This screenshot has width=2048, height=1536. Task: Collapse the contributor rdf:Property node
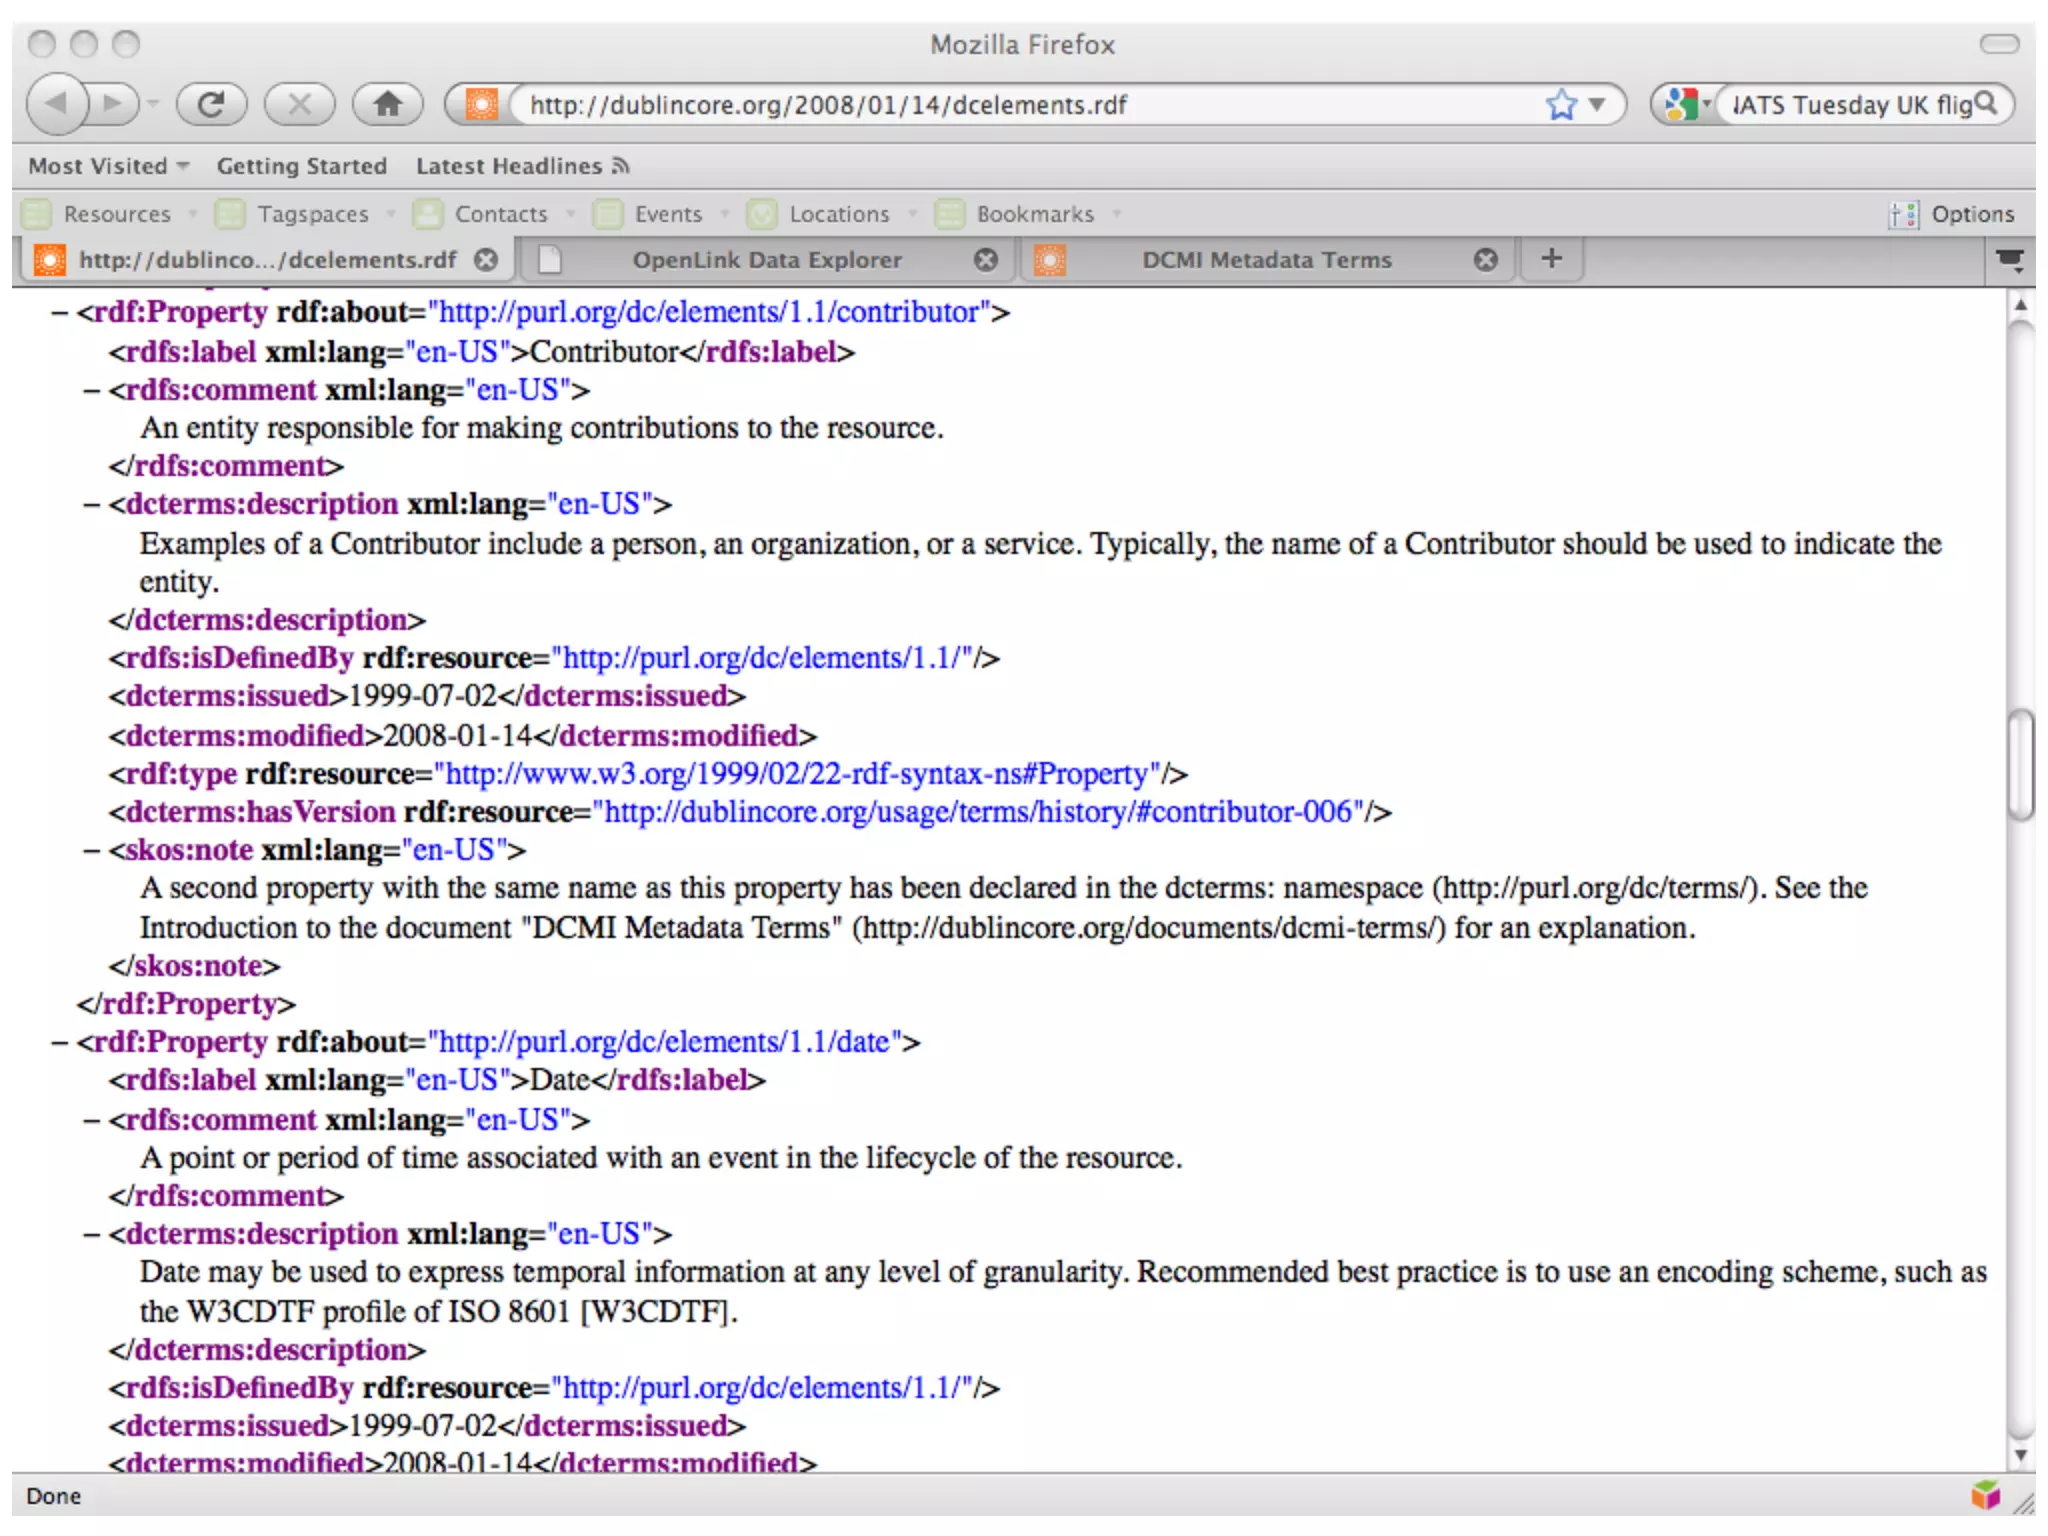[59, 313]
